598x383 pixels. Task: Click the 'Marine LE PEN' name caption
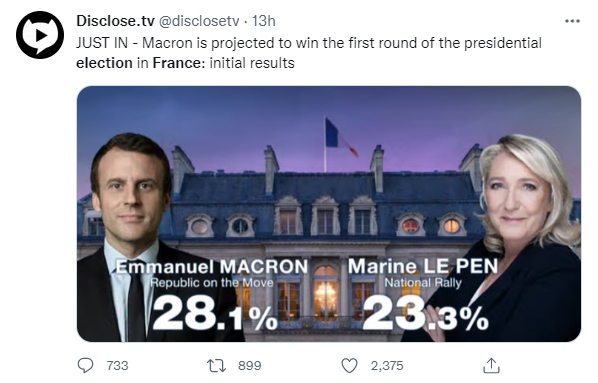(x=423, y=266)
